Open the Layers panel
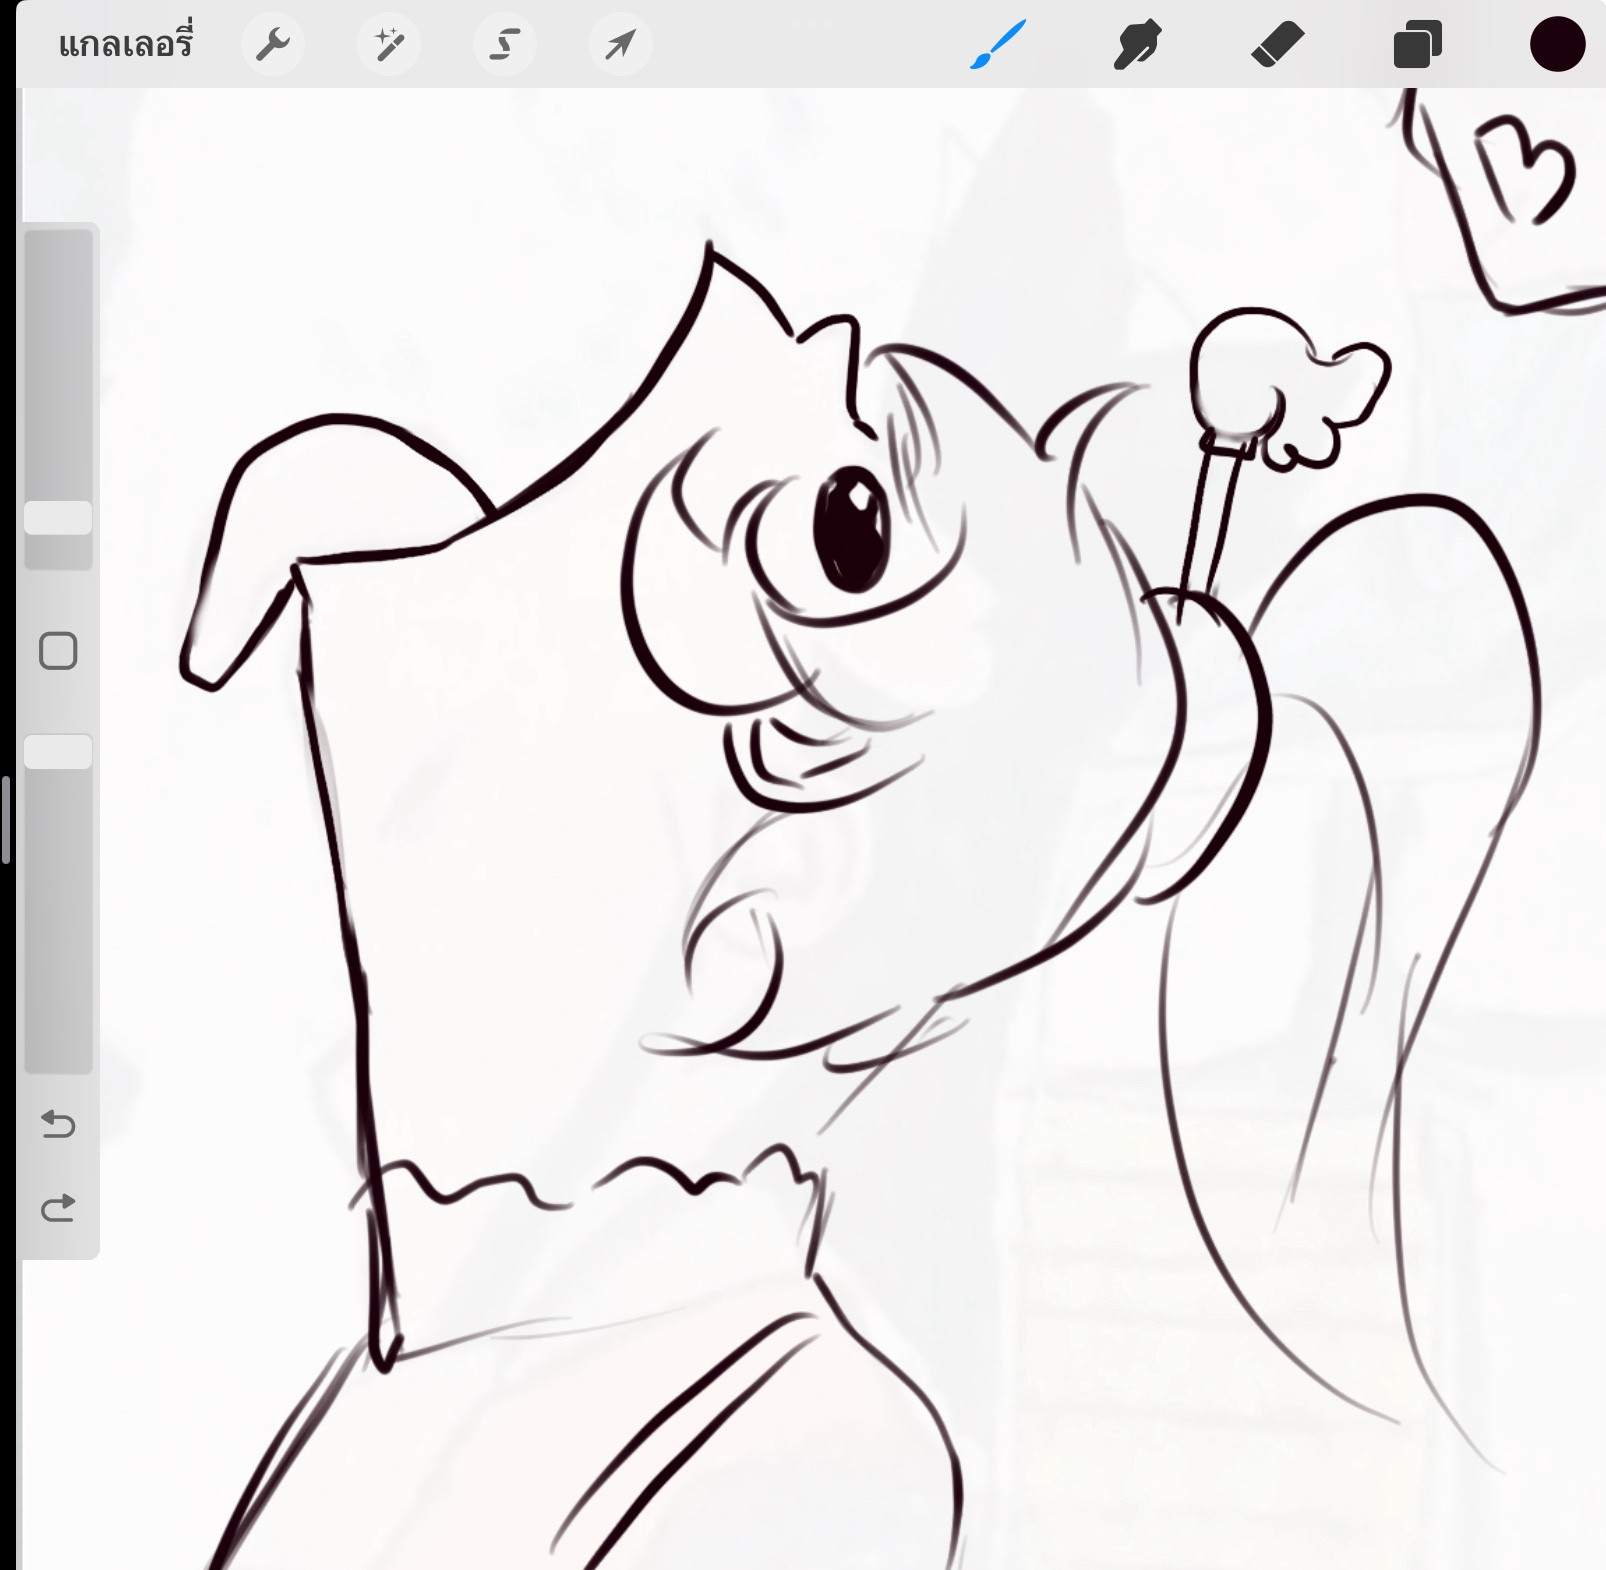 1417,45
